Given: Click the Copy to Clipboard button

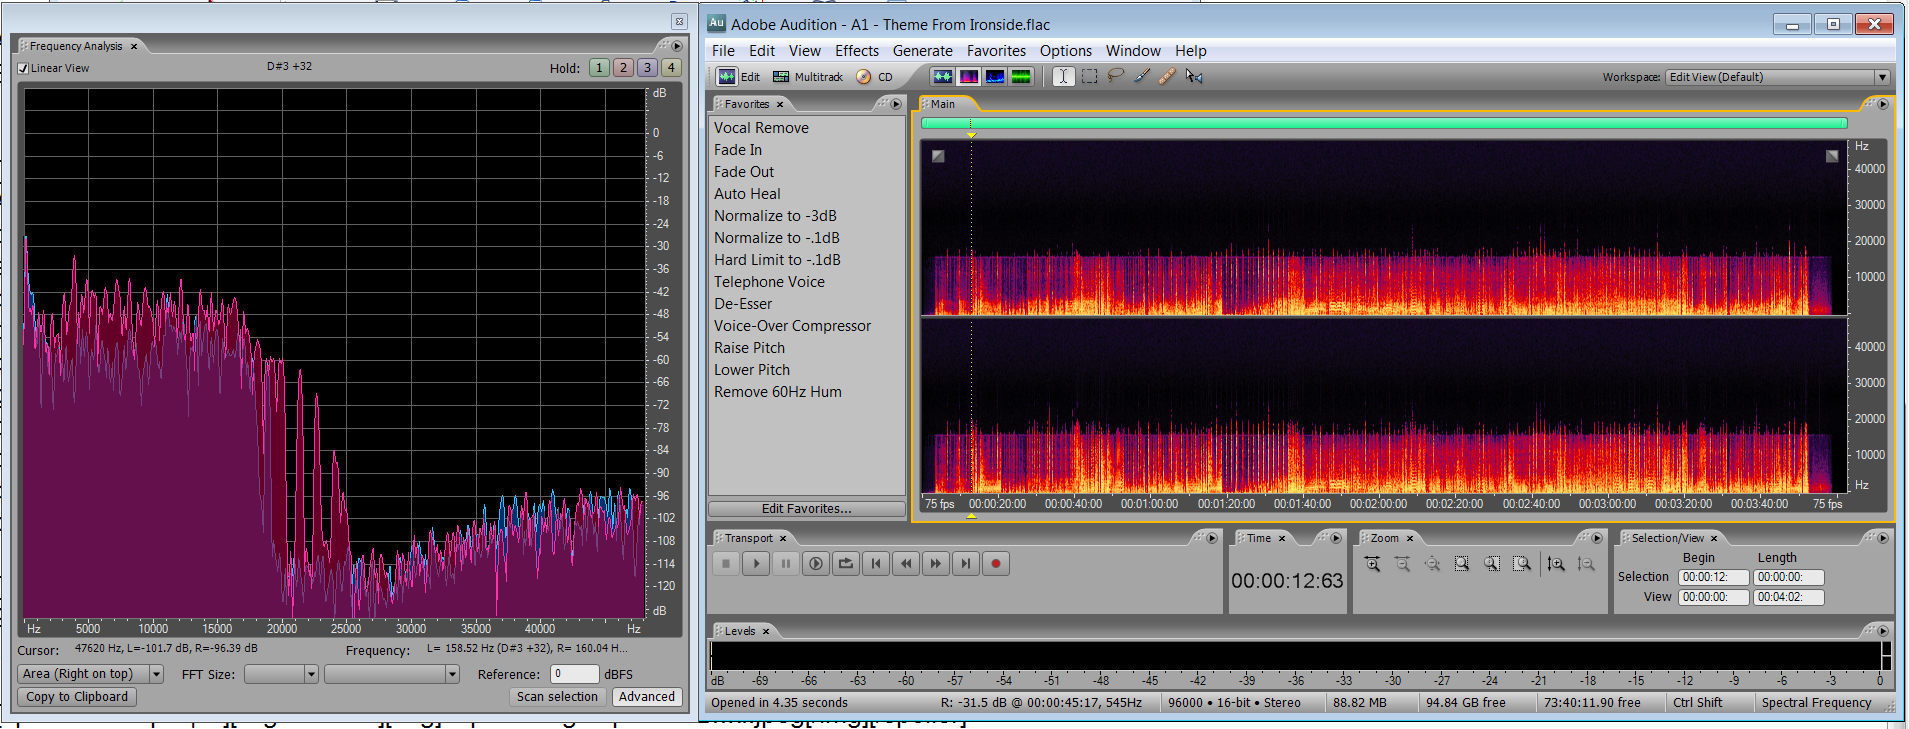Looking at the screenshot, I should coord(77,697).
